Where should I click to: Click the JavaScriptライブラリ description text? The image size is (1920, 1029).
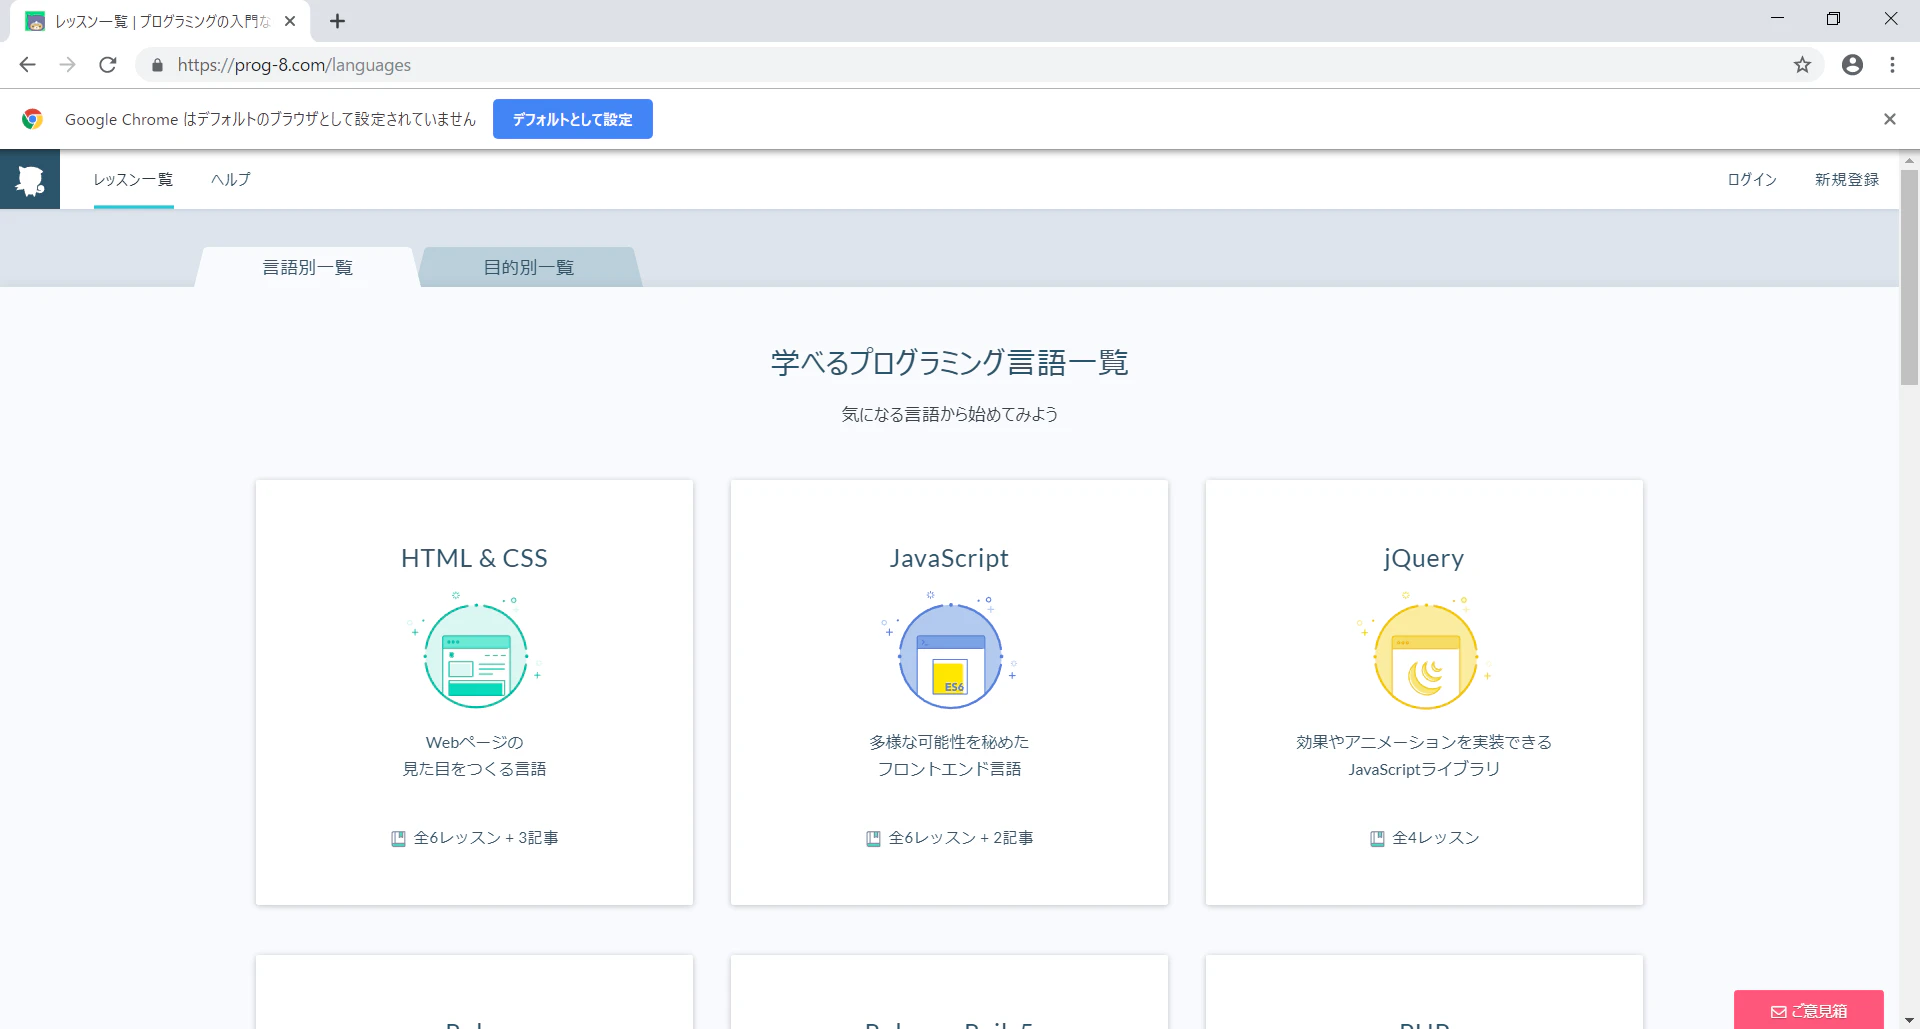[x=1424, y=769]
